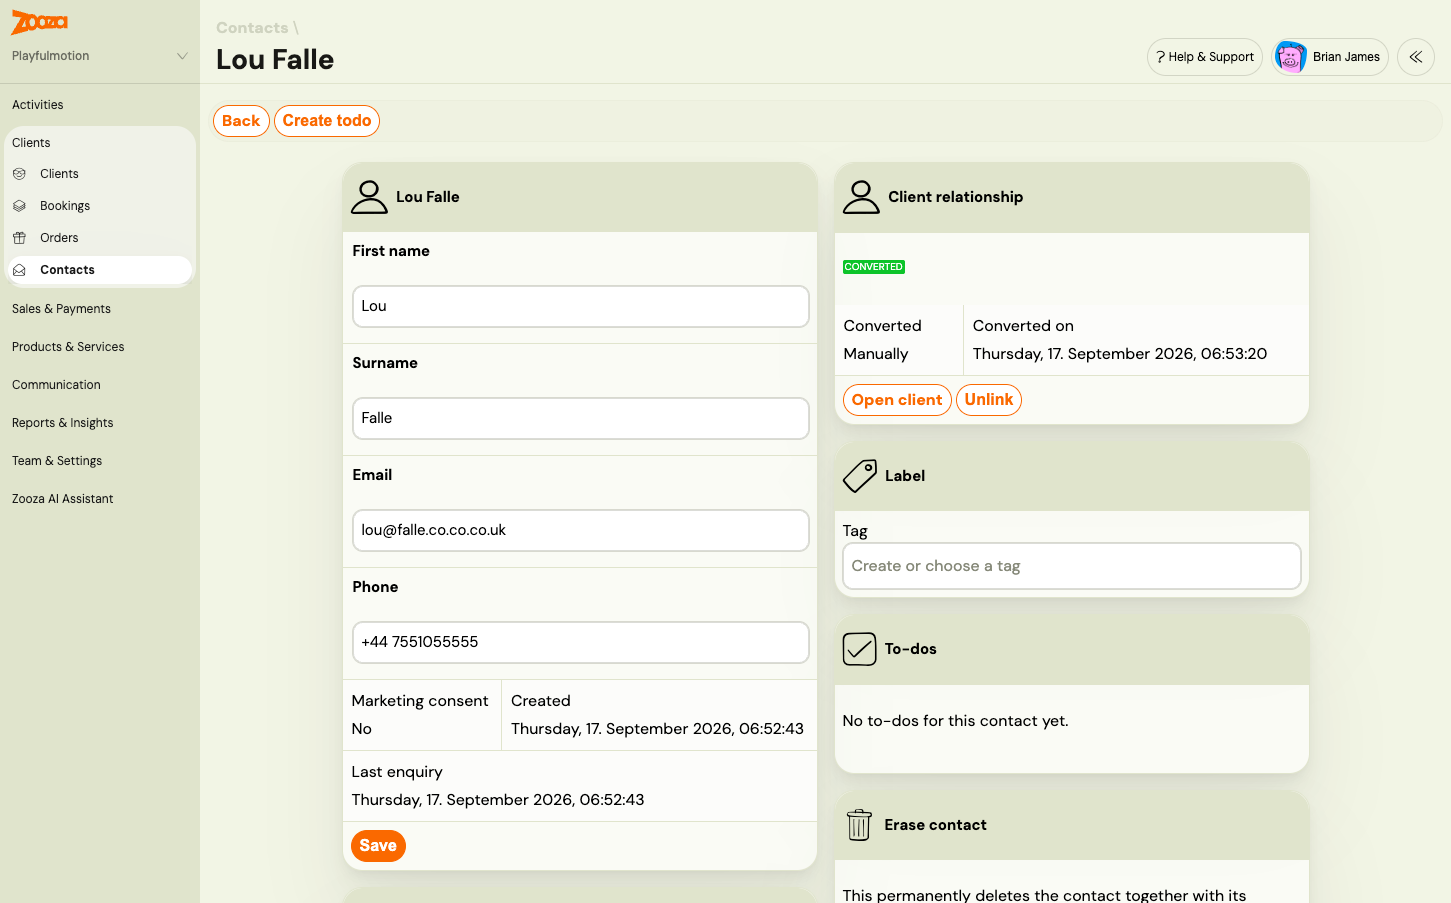
Task: Click the Email input field
Action: tap(581, 530)
